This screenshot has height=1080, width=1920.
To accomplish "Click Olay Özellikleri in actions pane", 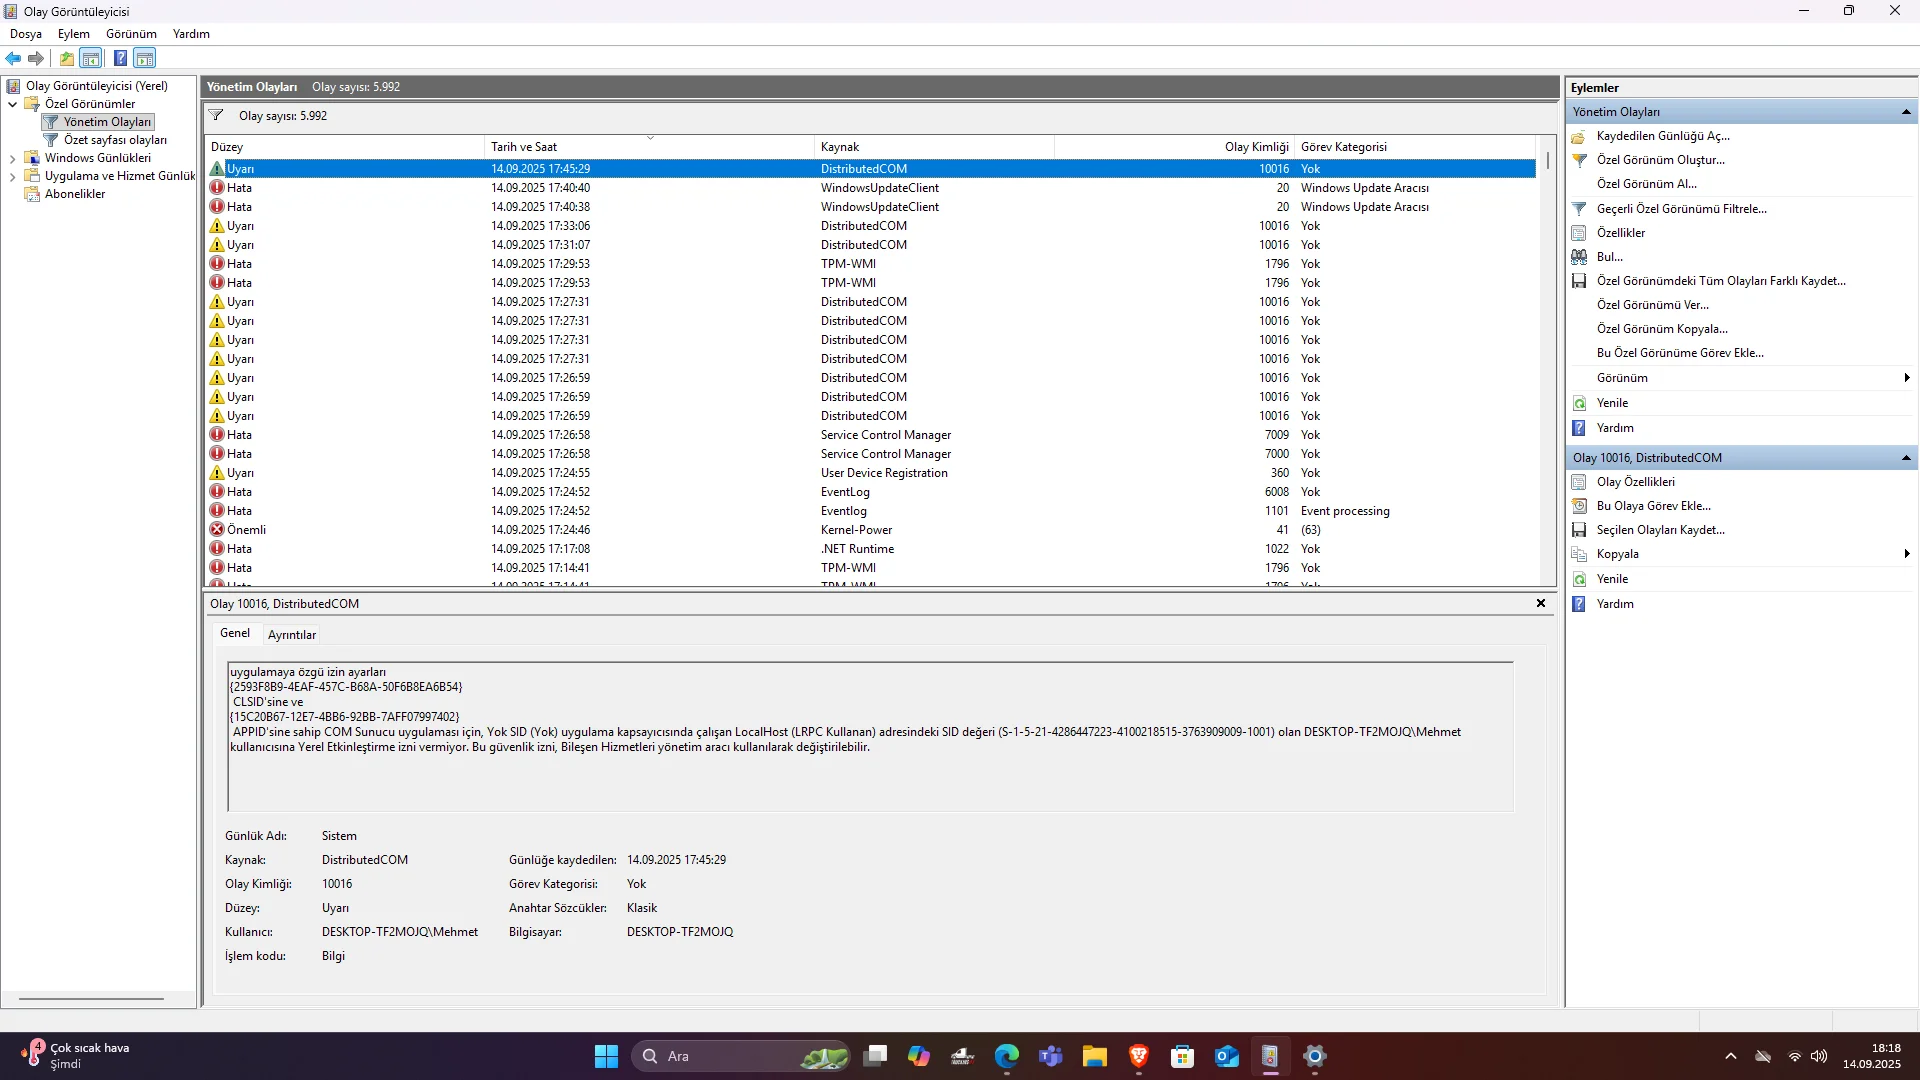I will (x=1635, y=482).
